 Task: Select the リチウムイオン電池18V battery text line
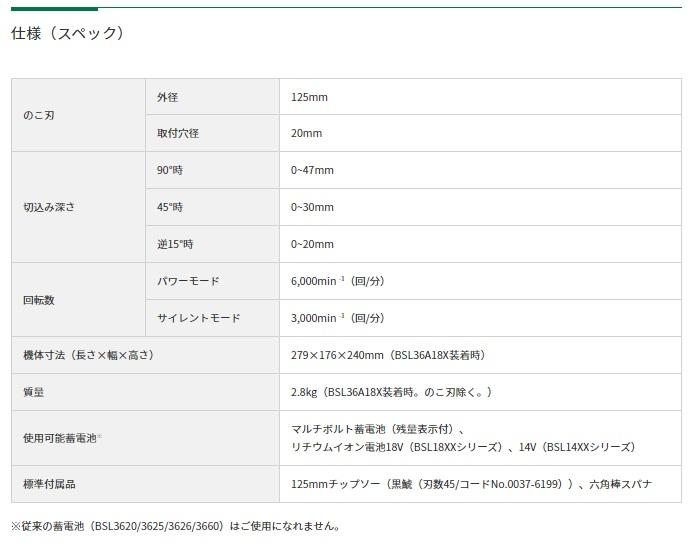point(463,447)
